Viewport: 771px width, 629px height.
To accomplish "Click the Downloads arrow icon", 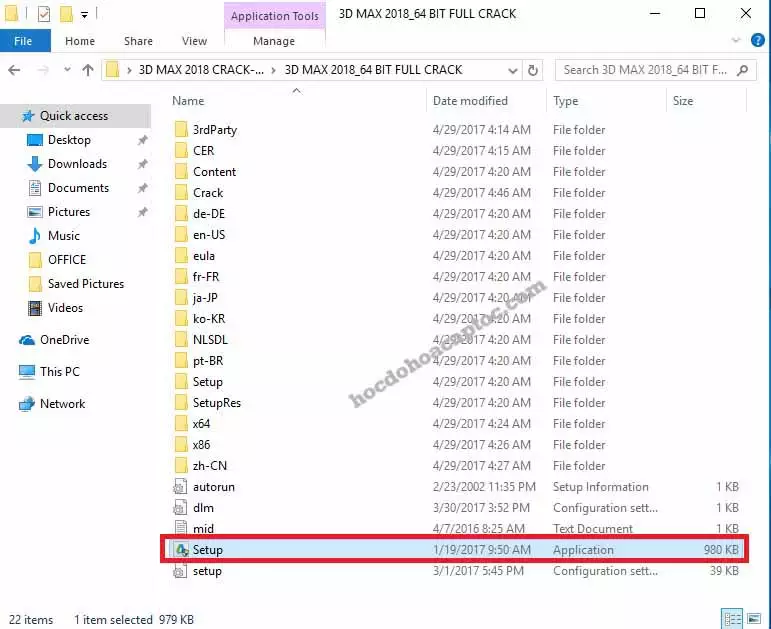I will coord(34,164).
